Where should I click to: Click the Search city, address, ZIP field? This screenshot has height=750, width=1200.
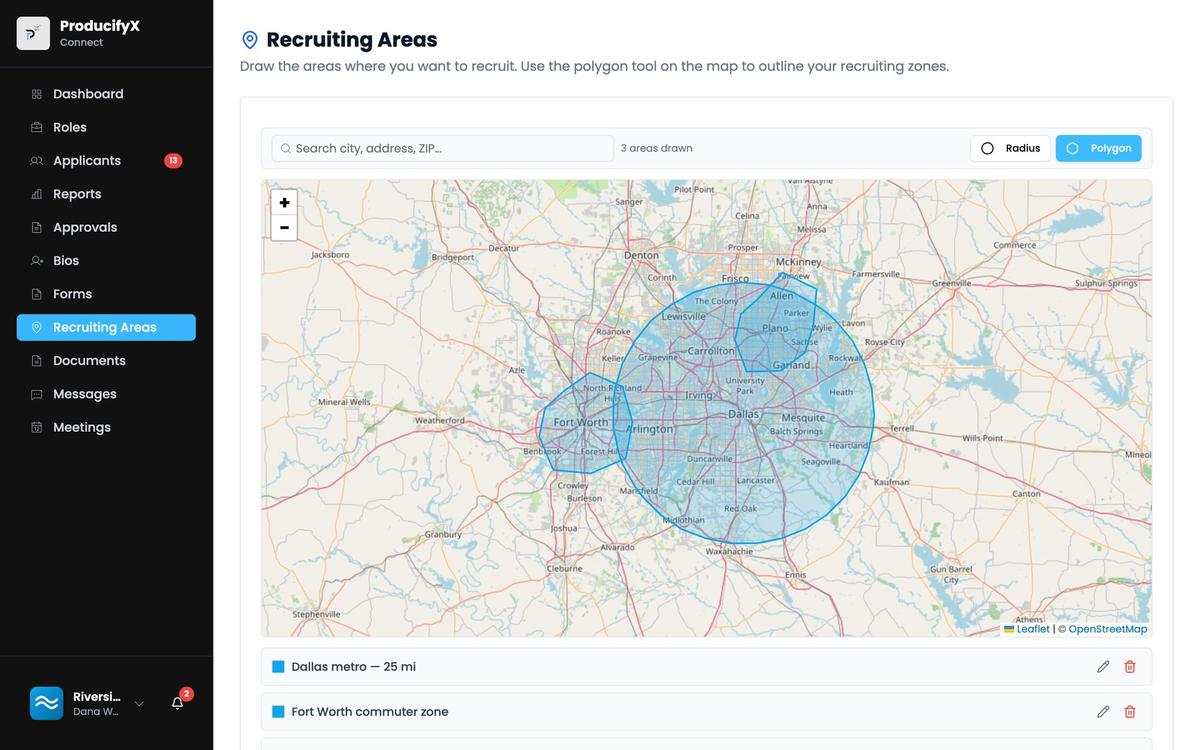click(x=443, y=148)
